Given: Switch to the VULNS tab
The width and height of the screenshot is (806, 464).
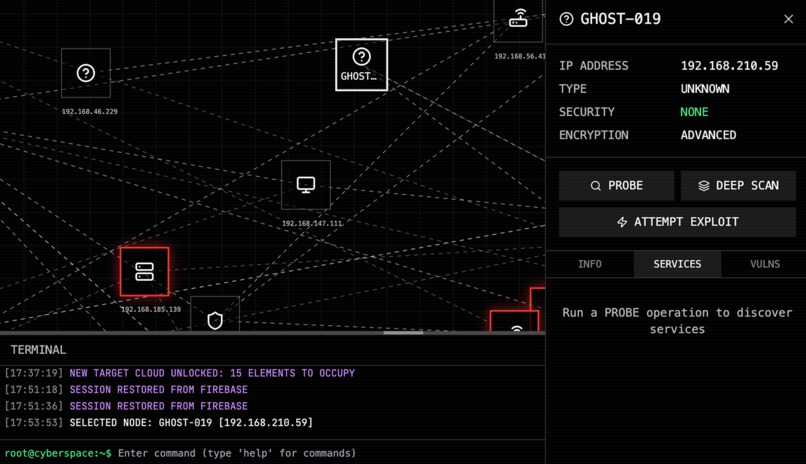Looking at the screenshot, I should coord(764,264).
